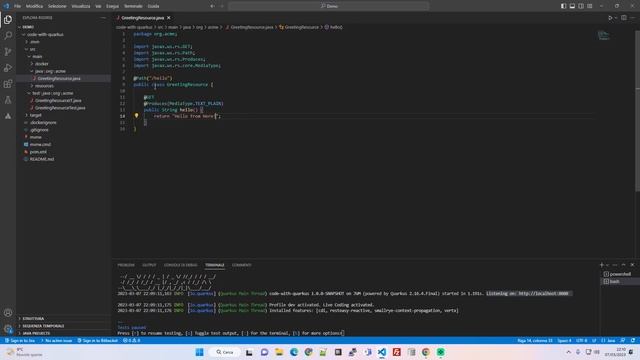
Task: Select the powershell terminal instance
Action: point(620,274)
